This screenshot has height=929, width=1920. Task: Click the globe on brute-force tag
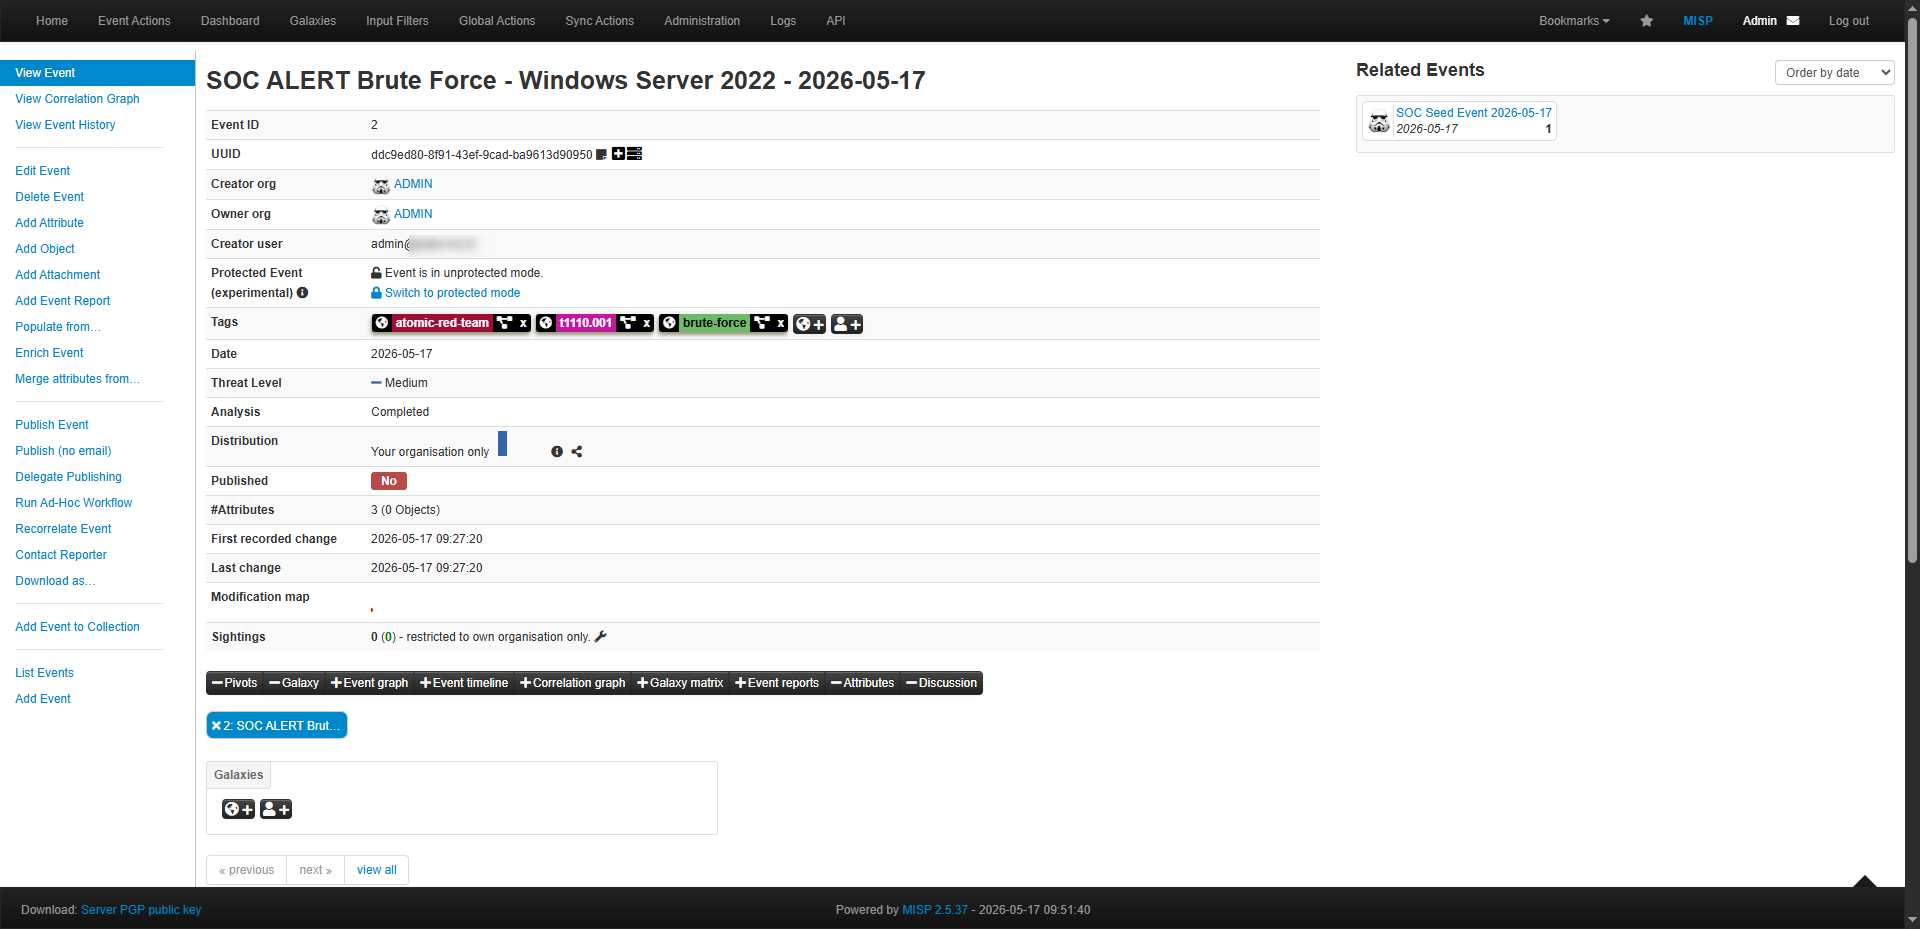(670, 323)
